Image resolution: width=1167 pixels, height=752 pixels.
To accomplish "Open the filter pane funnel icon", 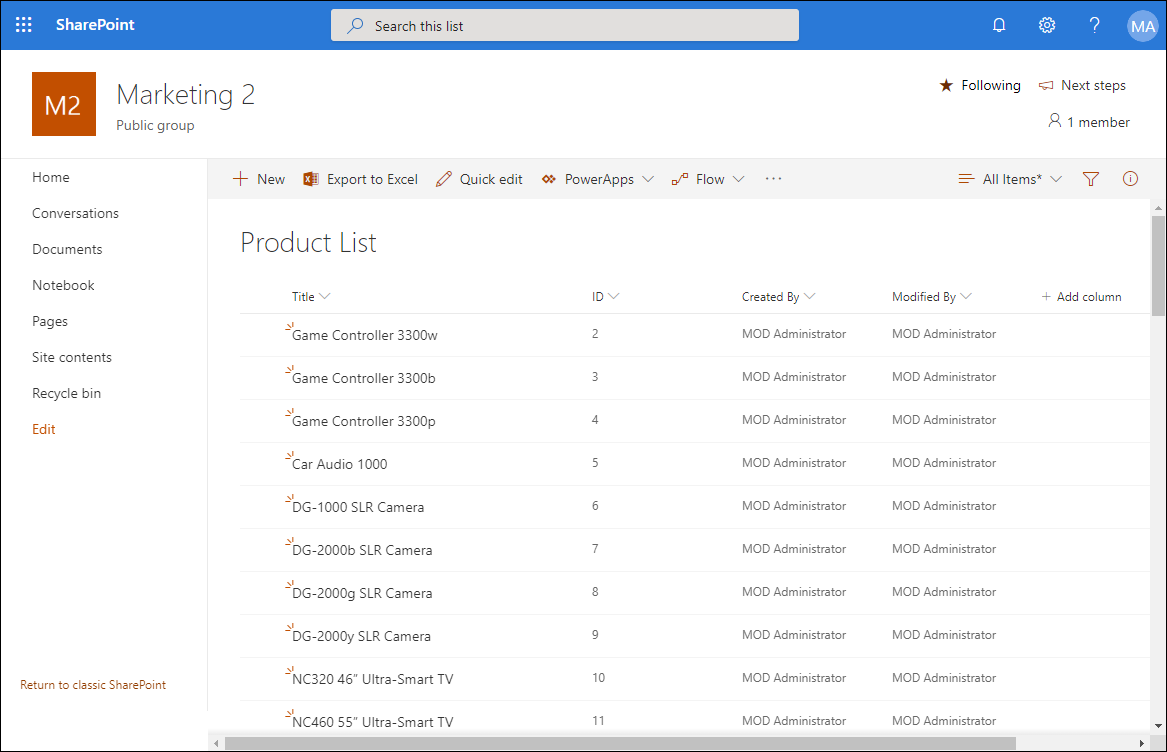I will tap(1091, 179).
